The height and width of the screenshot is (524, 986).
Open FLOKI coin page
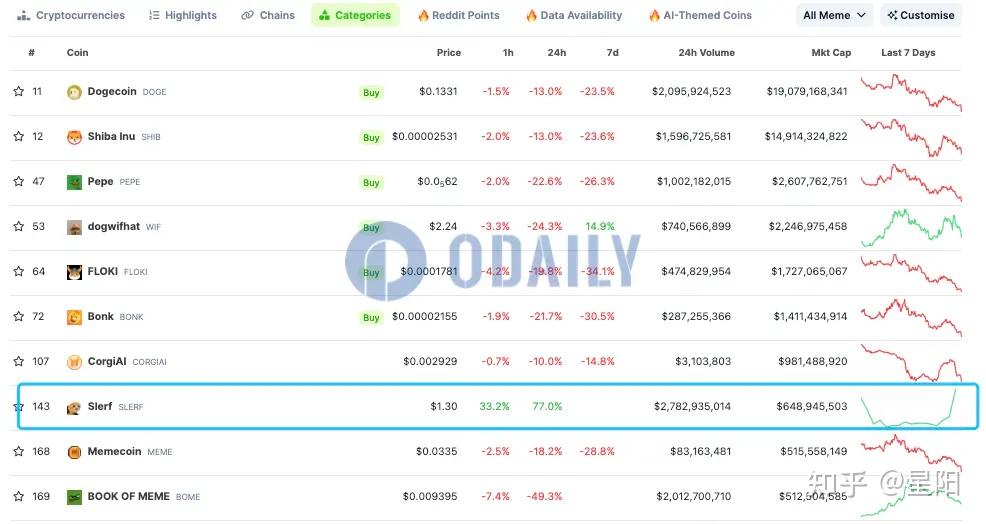pos(102,272)
